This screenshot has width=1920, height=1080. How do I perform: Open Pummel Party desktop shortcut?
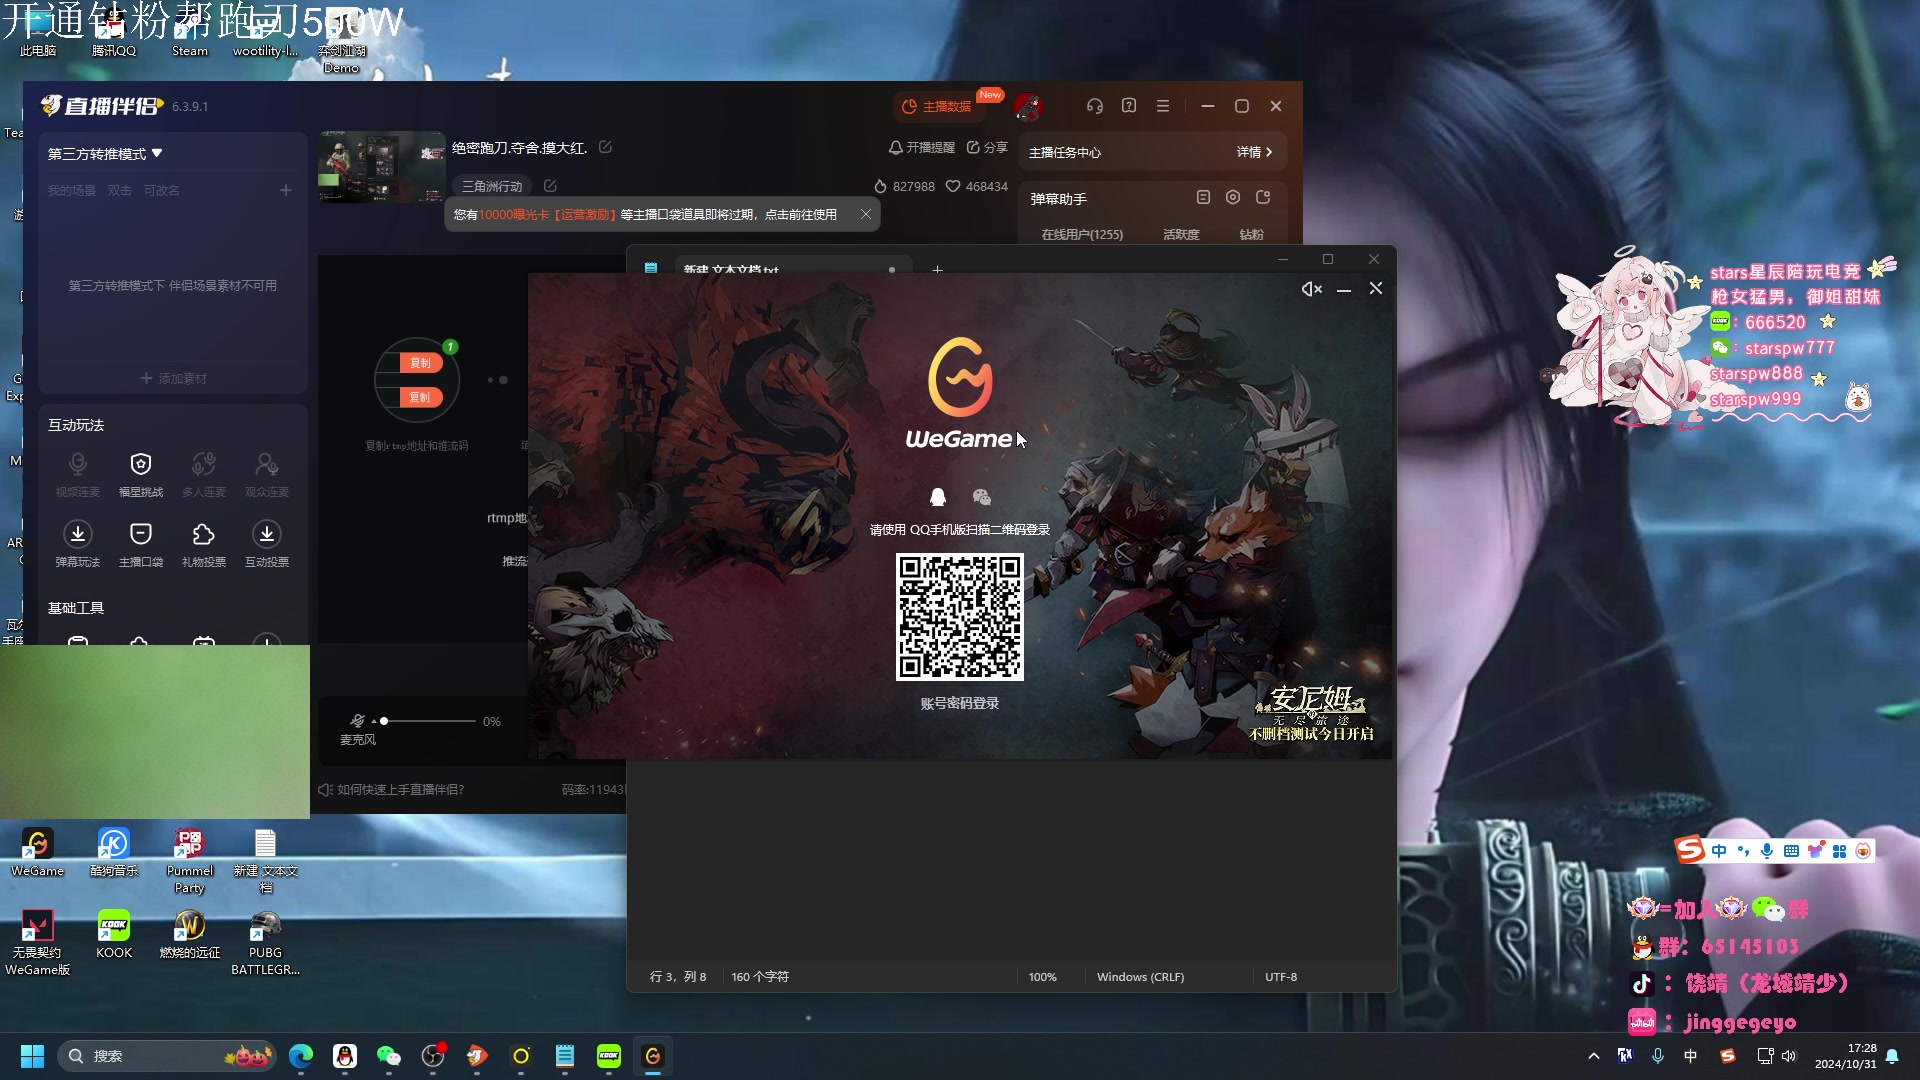189,861
